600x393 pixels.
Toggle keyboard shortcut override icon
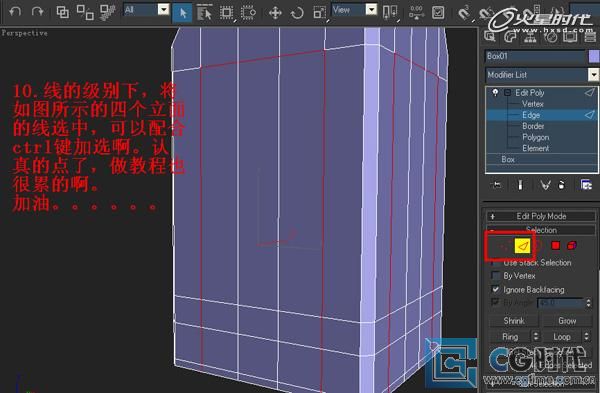click(x=438, y=13)
